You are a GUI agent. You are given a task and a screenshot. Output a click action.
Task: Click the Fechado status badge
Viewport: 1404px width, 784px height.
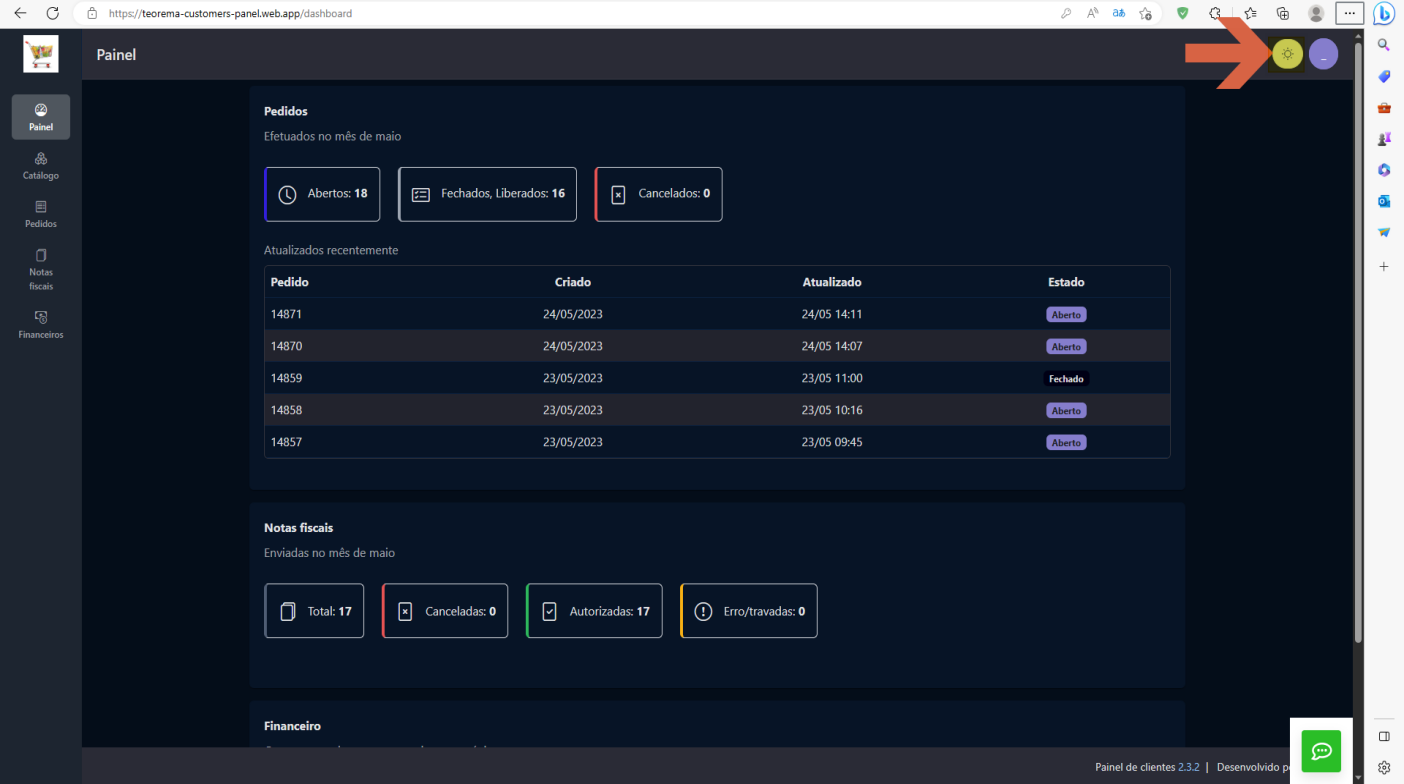click(1066, 379)
